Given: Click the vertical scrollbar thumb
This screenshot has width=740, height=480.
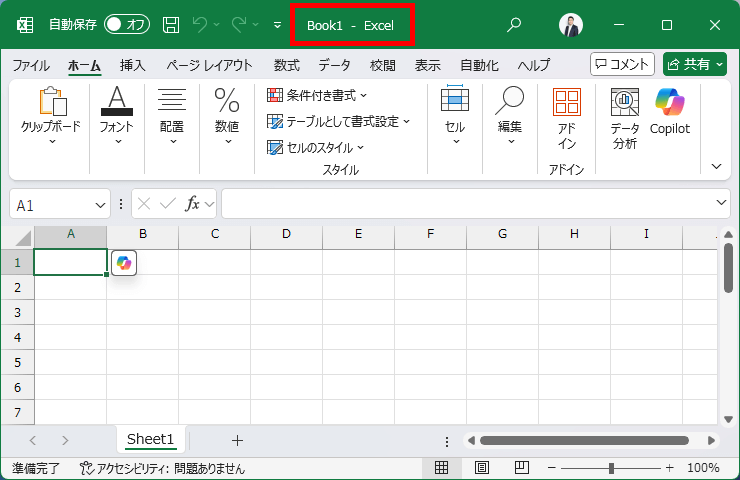Looking at the screenshot, I should point(728,268).
